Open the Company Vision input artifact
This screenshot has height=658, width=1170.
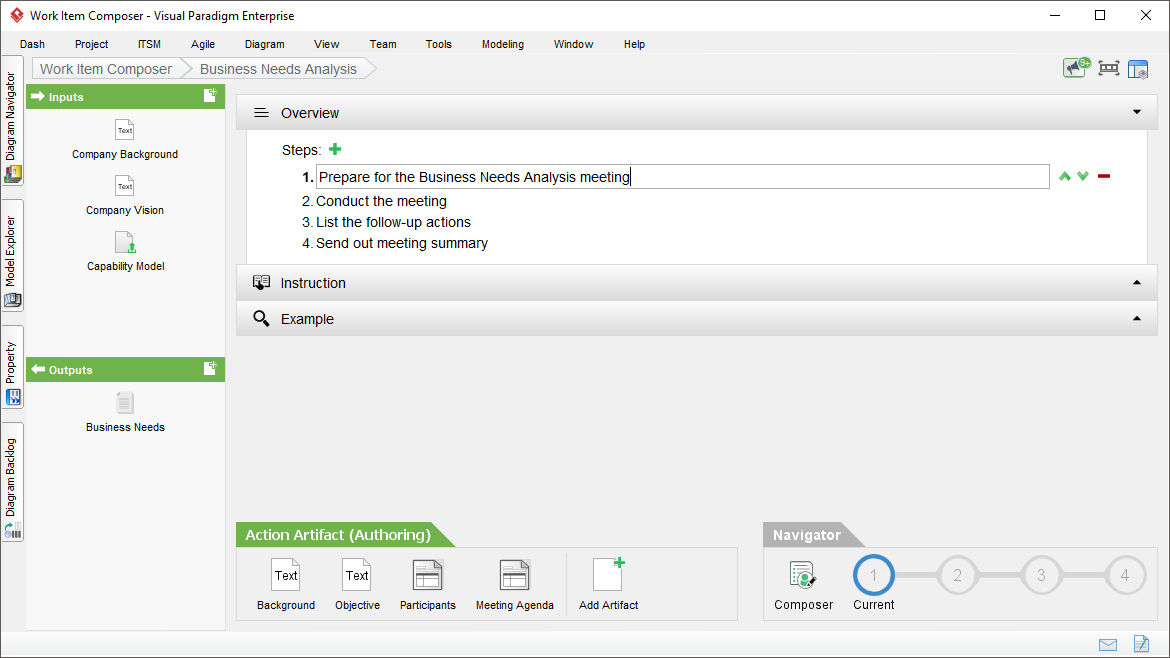[x=125, y=195]
